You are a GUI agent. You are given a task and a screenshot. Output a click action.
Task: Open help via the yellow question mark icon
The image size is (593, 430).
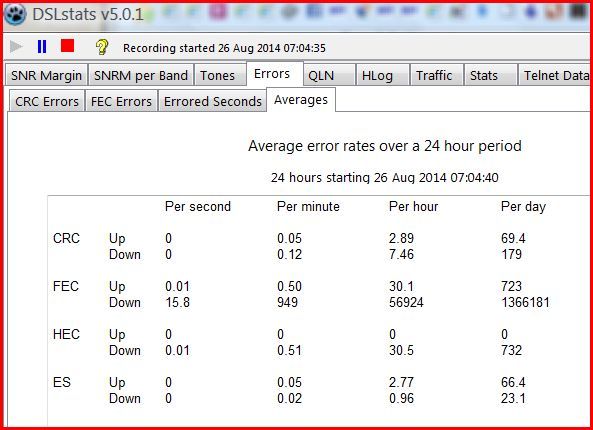tap(101, 47)
